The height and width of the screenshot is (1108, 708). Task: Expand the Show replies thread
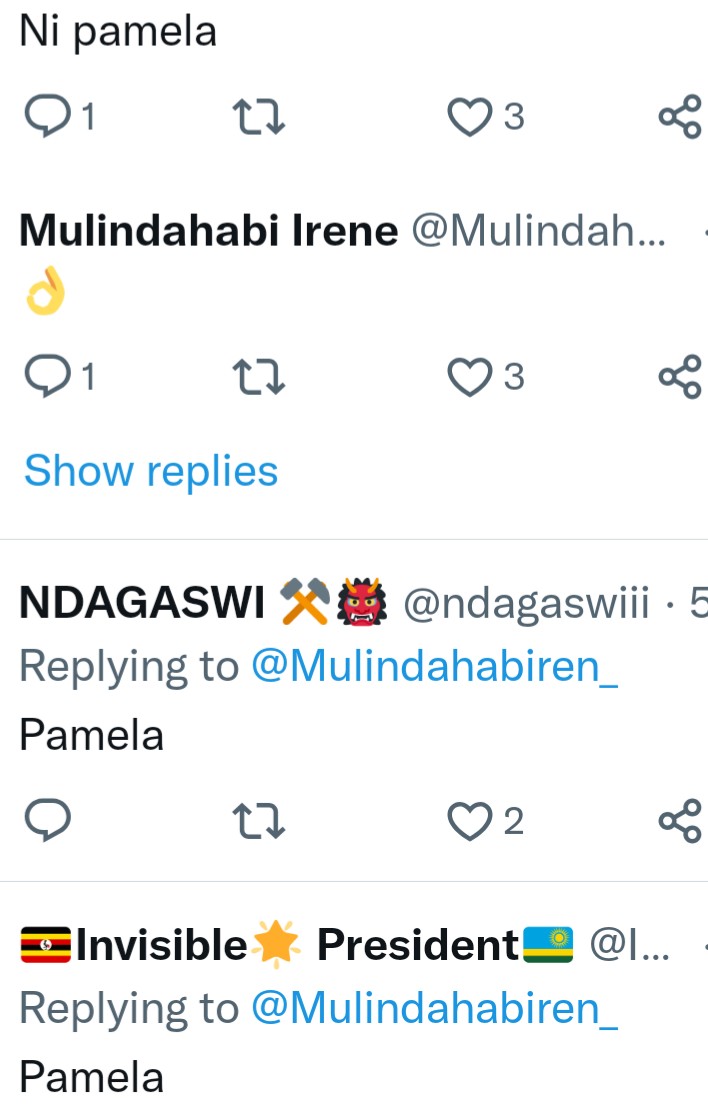pyautogui.click(x=151, y=471)
